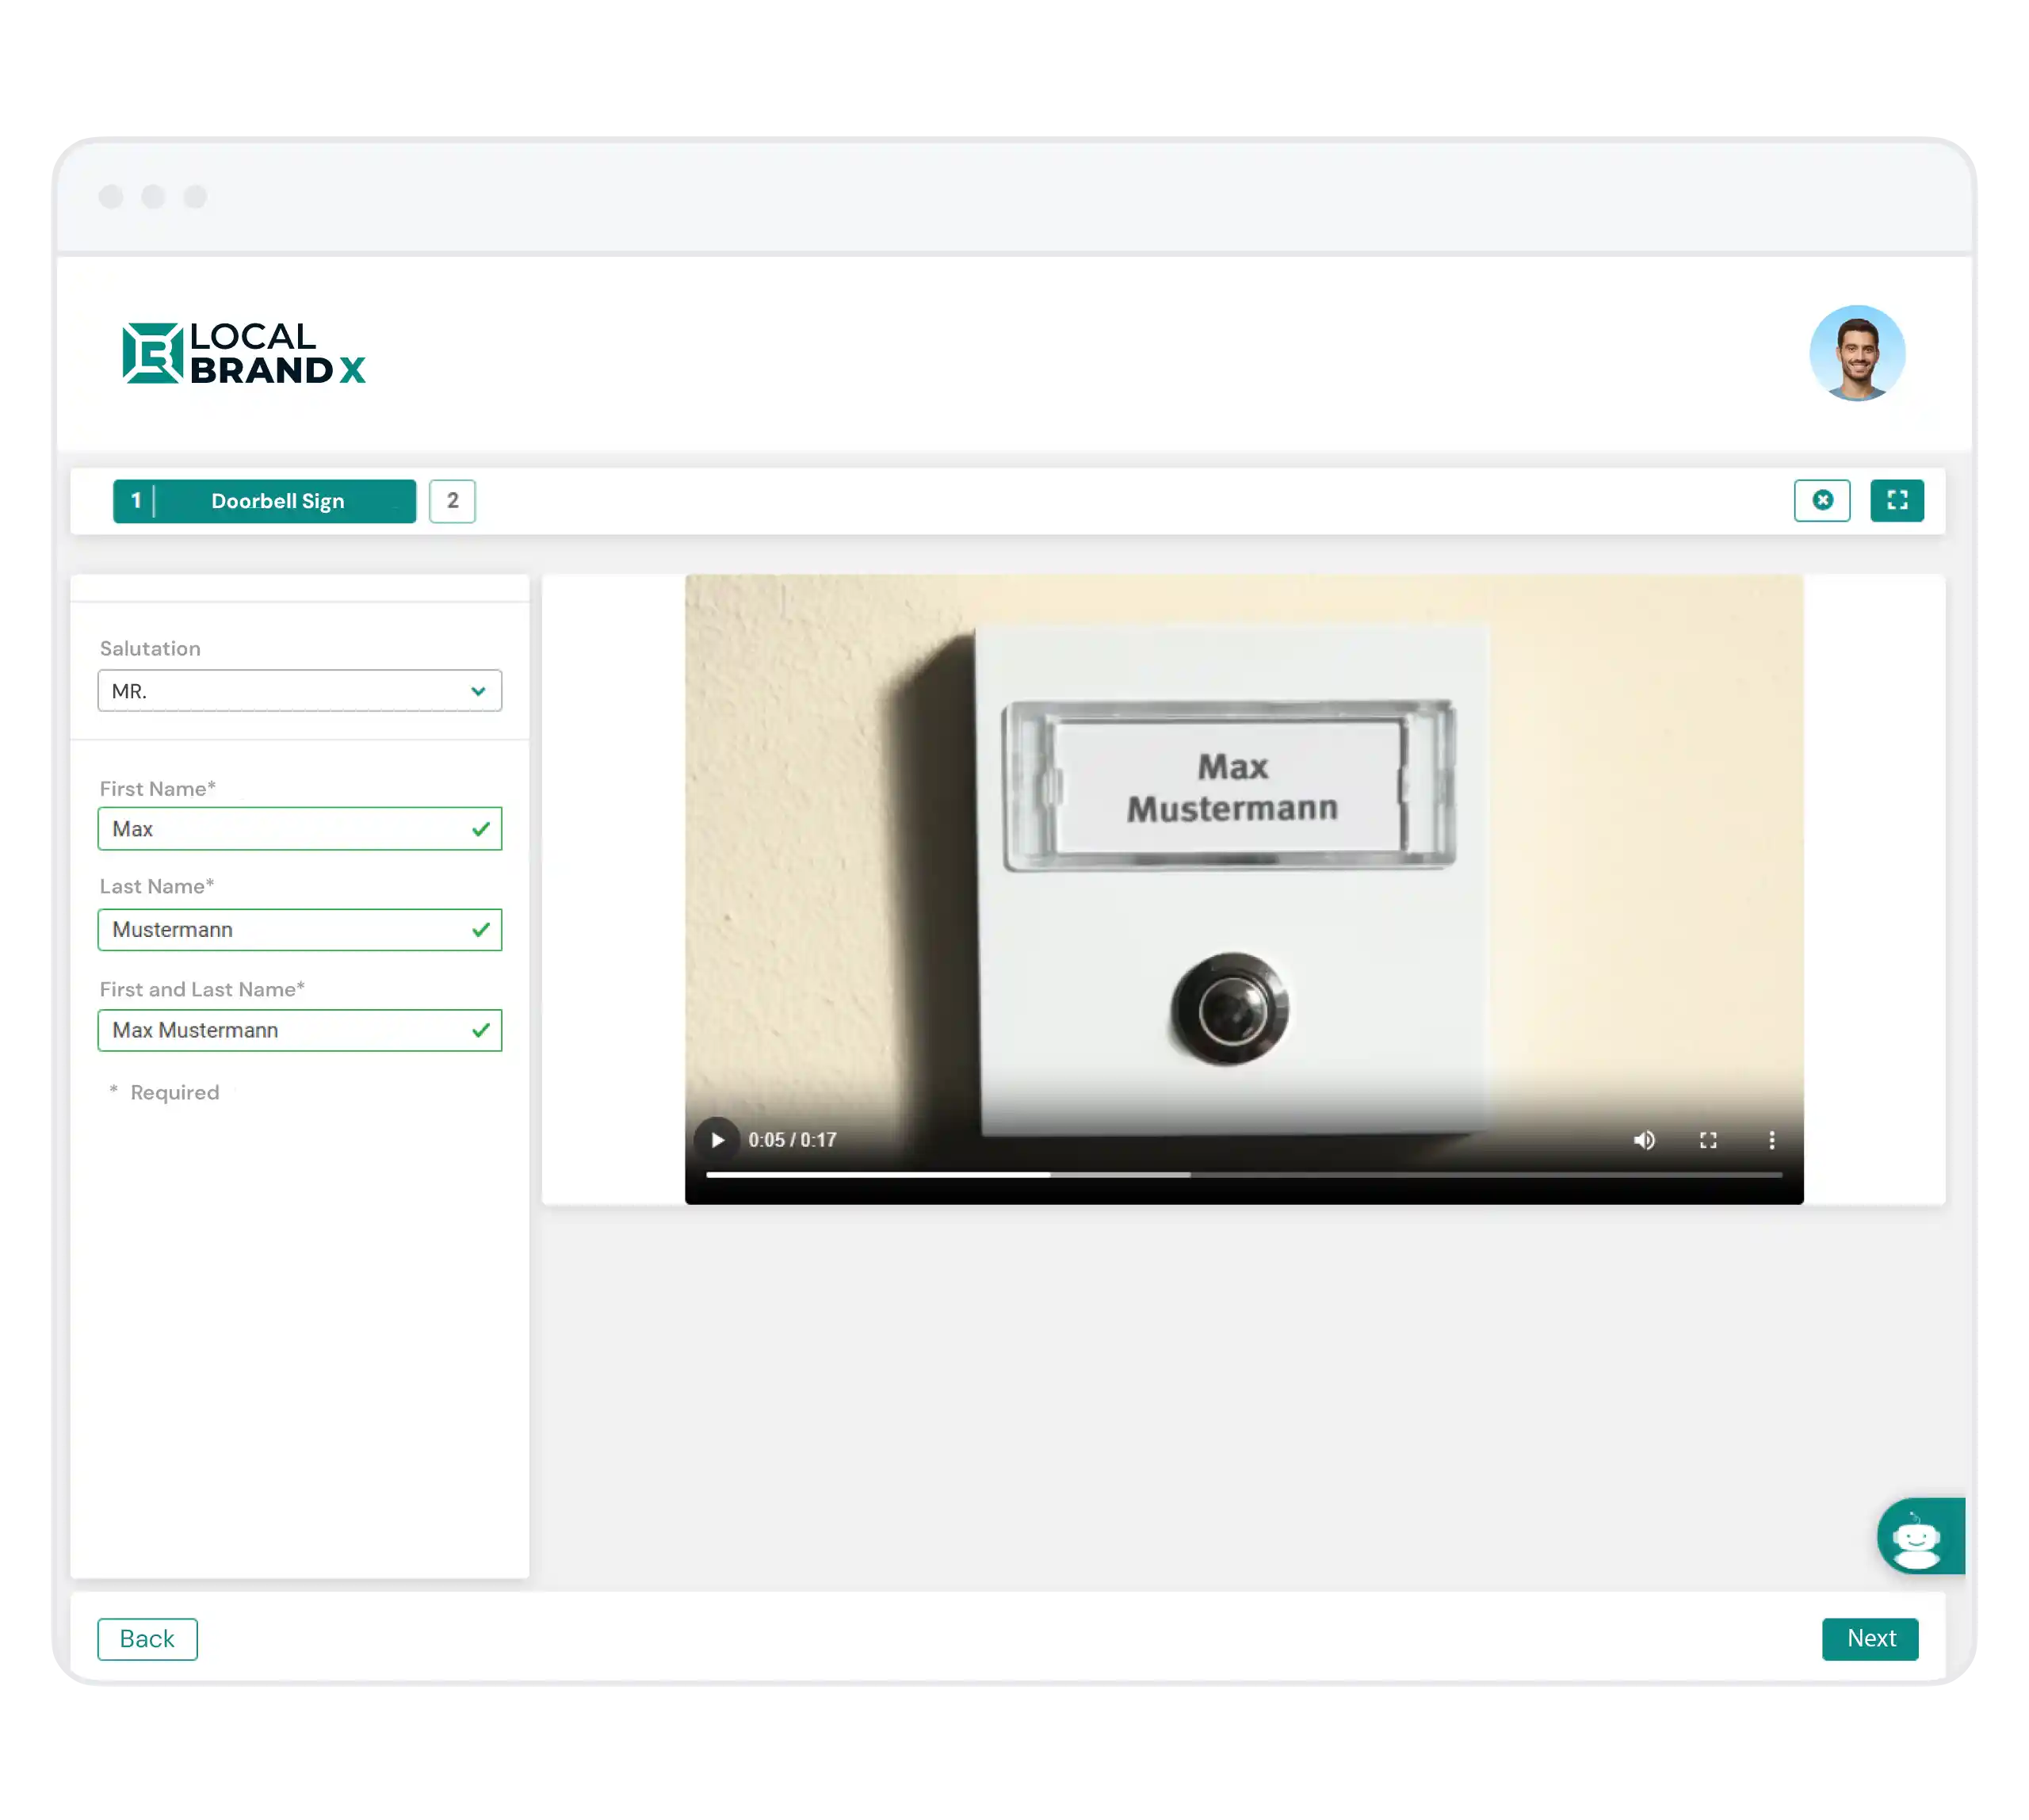Click the Next button

click(x=1869, y=1638)
